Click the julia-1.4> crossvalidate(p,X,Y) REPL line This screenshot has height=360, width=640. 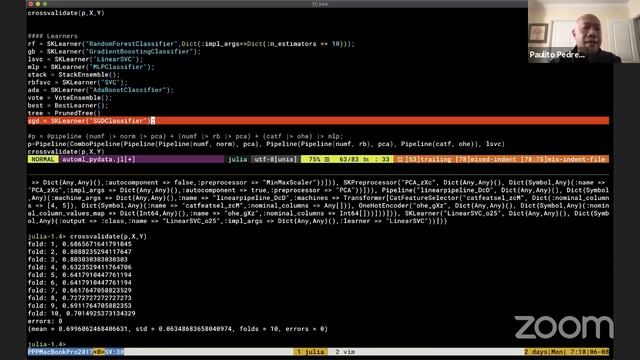(x=87, y=236)
